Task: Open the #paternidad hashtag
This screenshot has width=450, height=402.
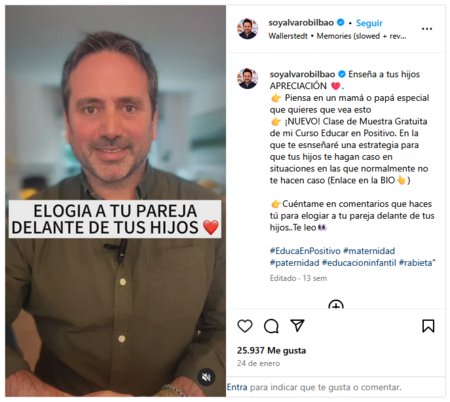Action: [294, 263]
